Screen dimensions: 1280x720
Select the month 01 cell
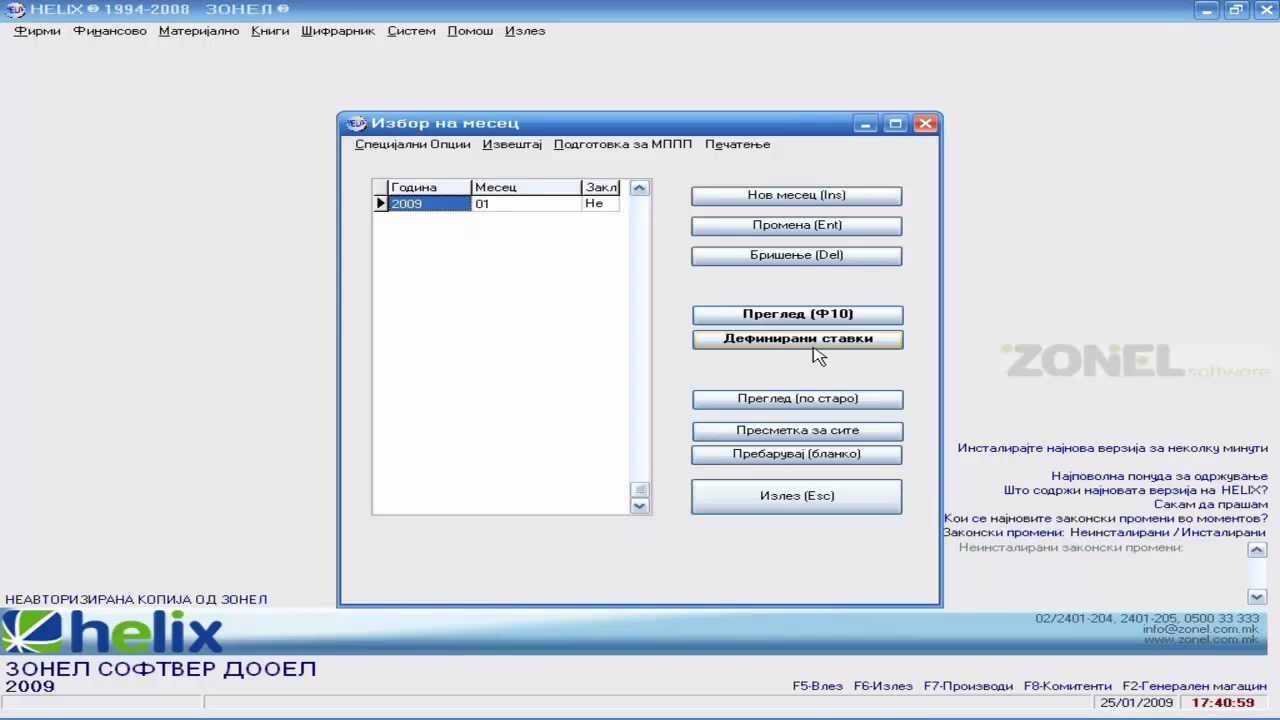click(526, 204)
